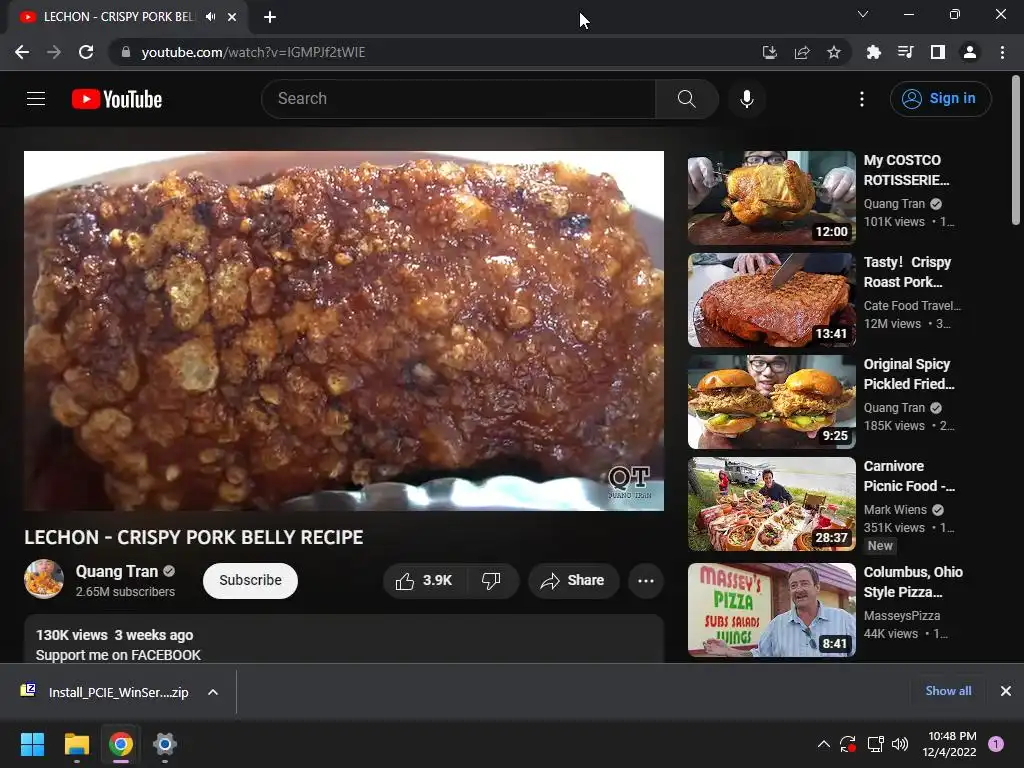Viewport: 1024px width, 768px height.
Task: Go to YouTube home via logo
Action: point(117,99)
